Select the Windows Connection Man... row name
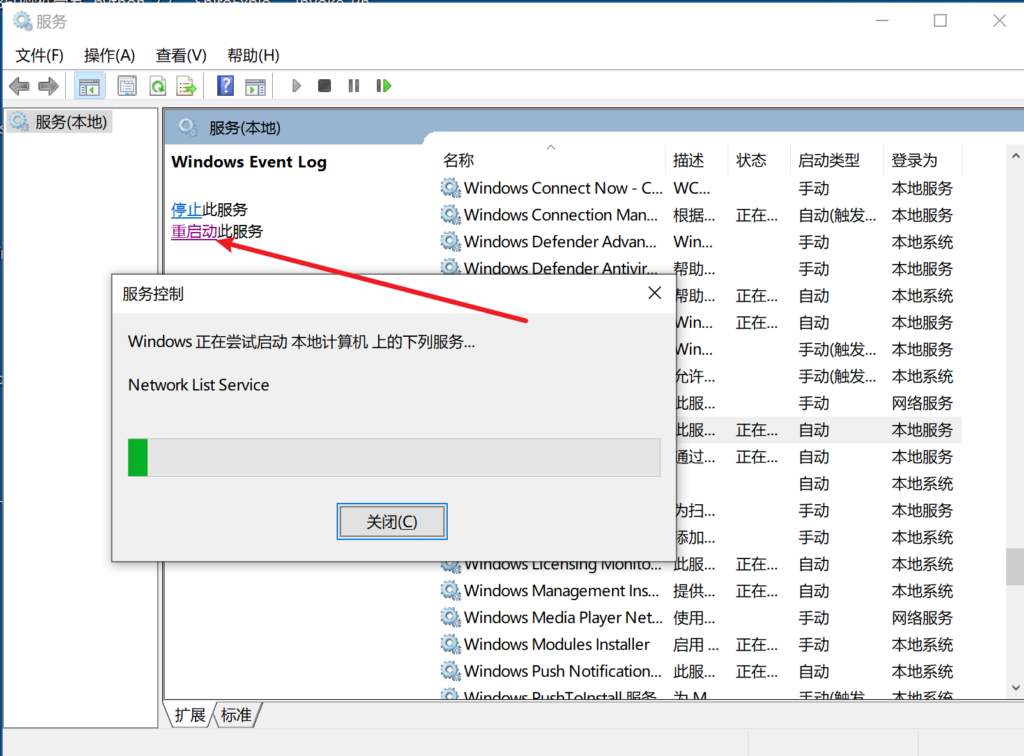Image resolution: width=1024 pixels, height=756 pixels. (560, 215)
